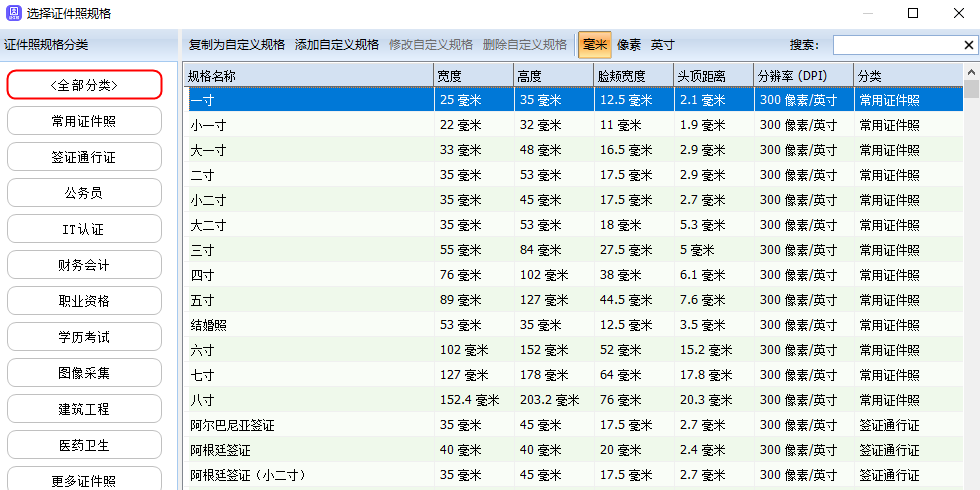This screenshot has width=980, height=490.
Task: Sort by 分辨率 (DPI) column header
Action: coord(803,76)
